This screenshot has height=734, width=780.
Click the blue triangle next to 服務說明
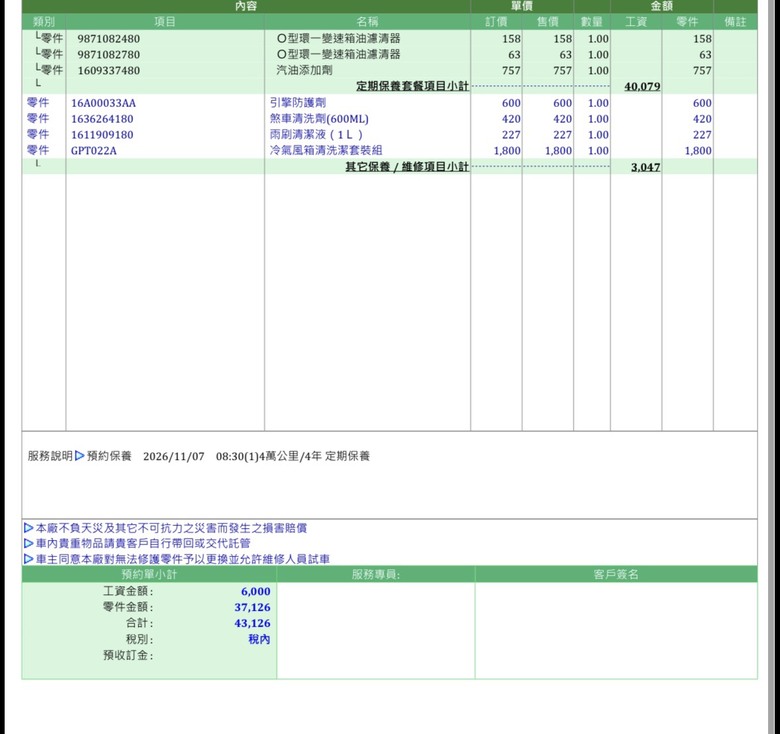coord(80,456)
